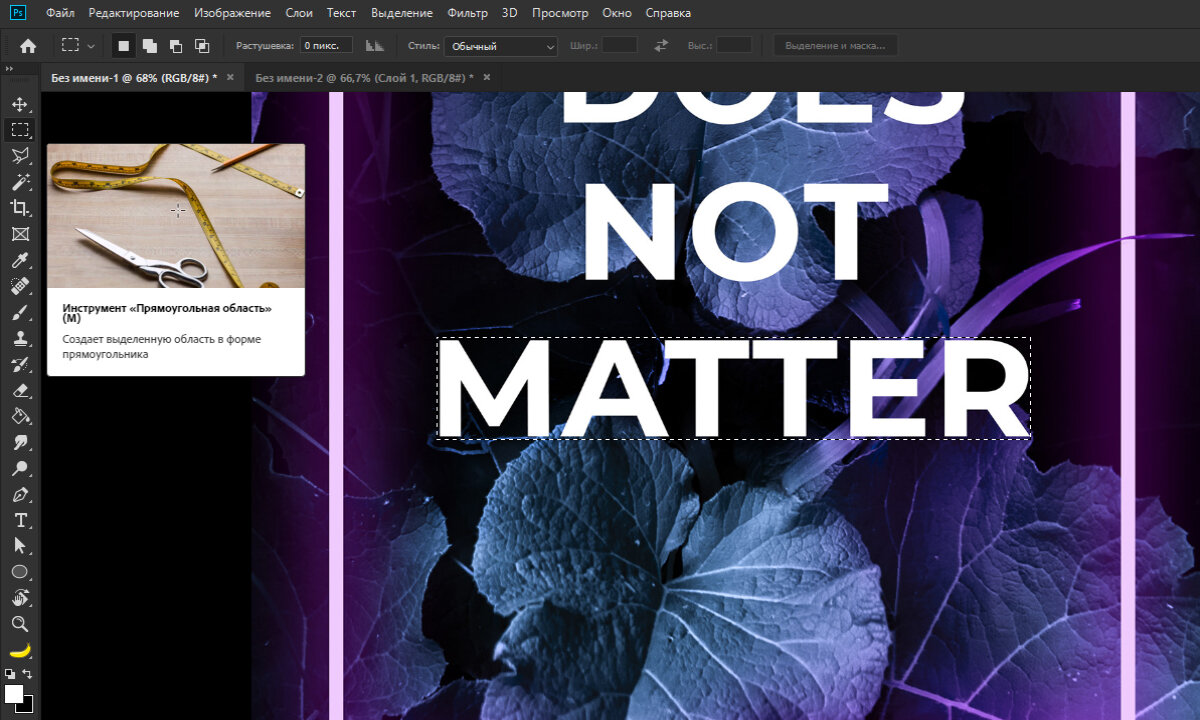Select the Eraser tool

click(19, 390)
